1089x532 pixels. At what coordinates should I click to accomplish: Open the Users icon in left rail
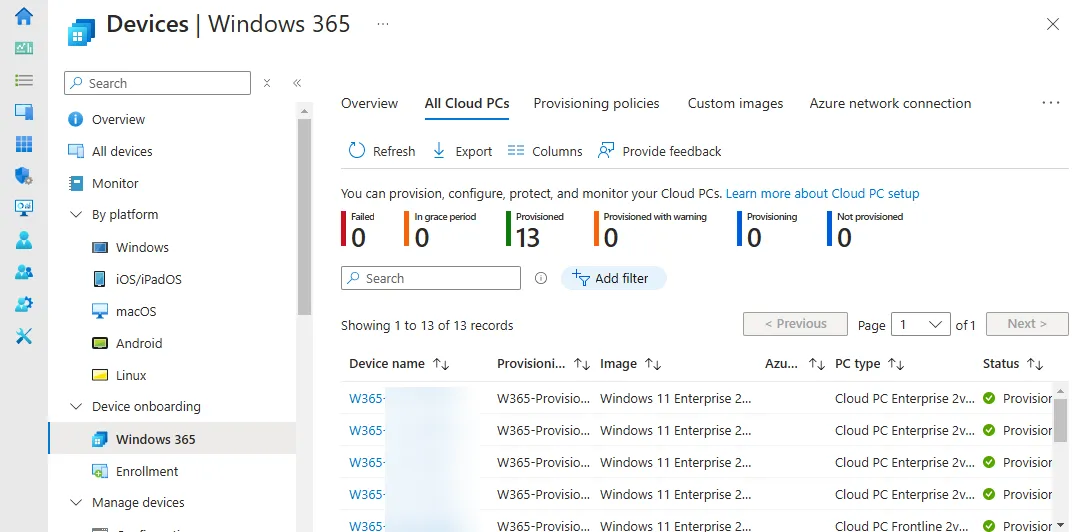pos(24,240)
